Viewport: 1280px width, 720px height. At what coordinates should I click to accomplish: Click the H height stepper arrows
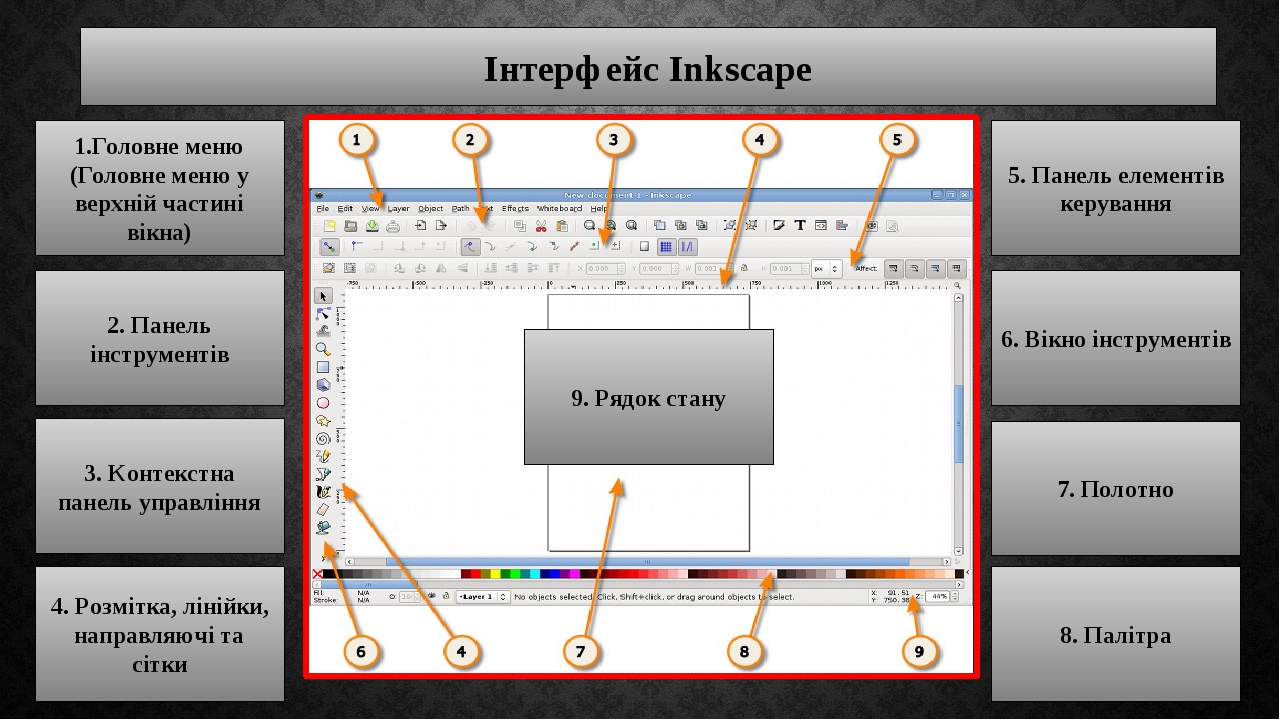pos(805,268)
